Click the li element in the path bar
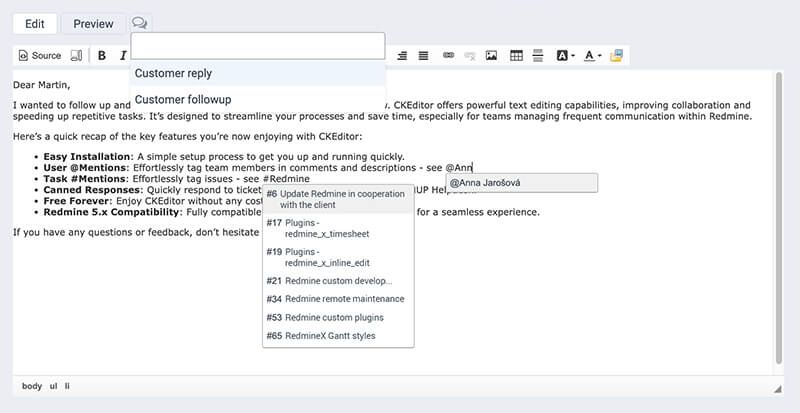Image resolution: width=800 pixels, height=413 pixels. (67, 386)
